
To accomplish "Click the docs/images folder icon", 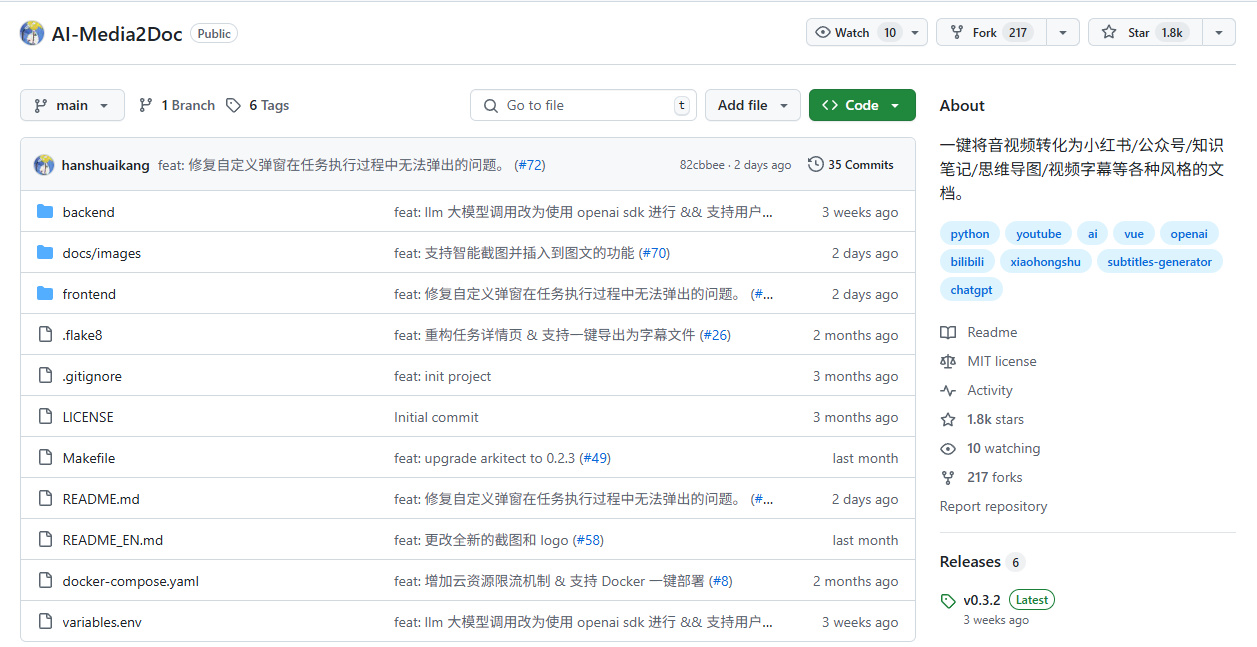I will tap(44, 253).
